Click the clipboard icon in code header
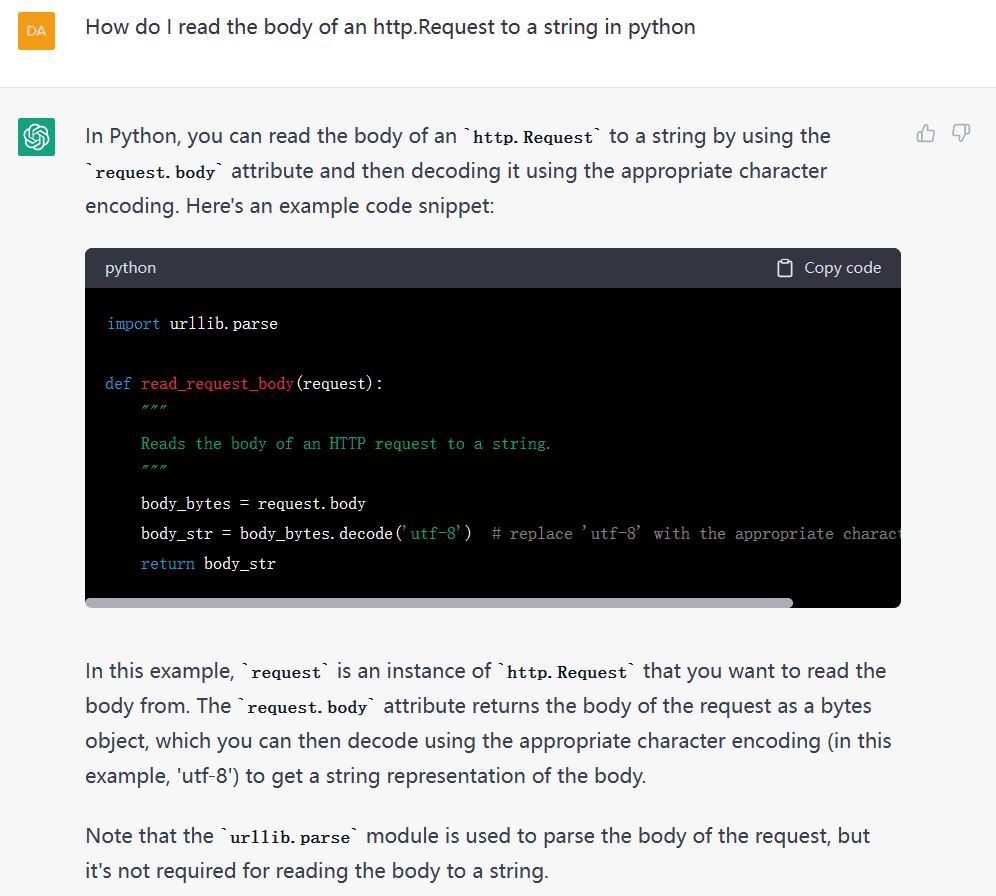The width and height of the screenshot is (996, 896). point(785,268)
